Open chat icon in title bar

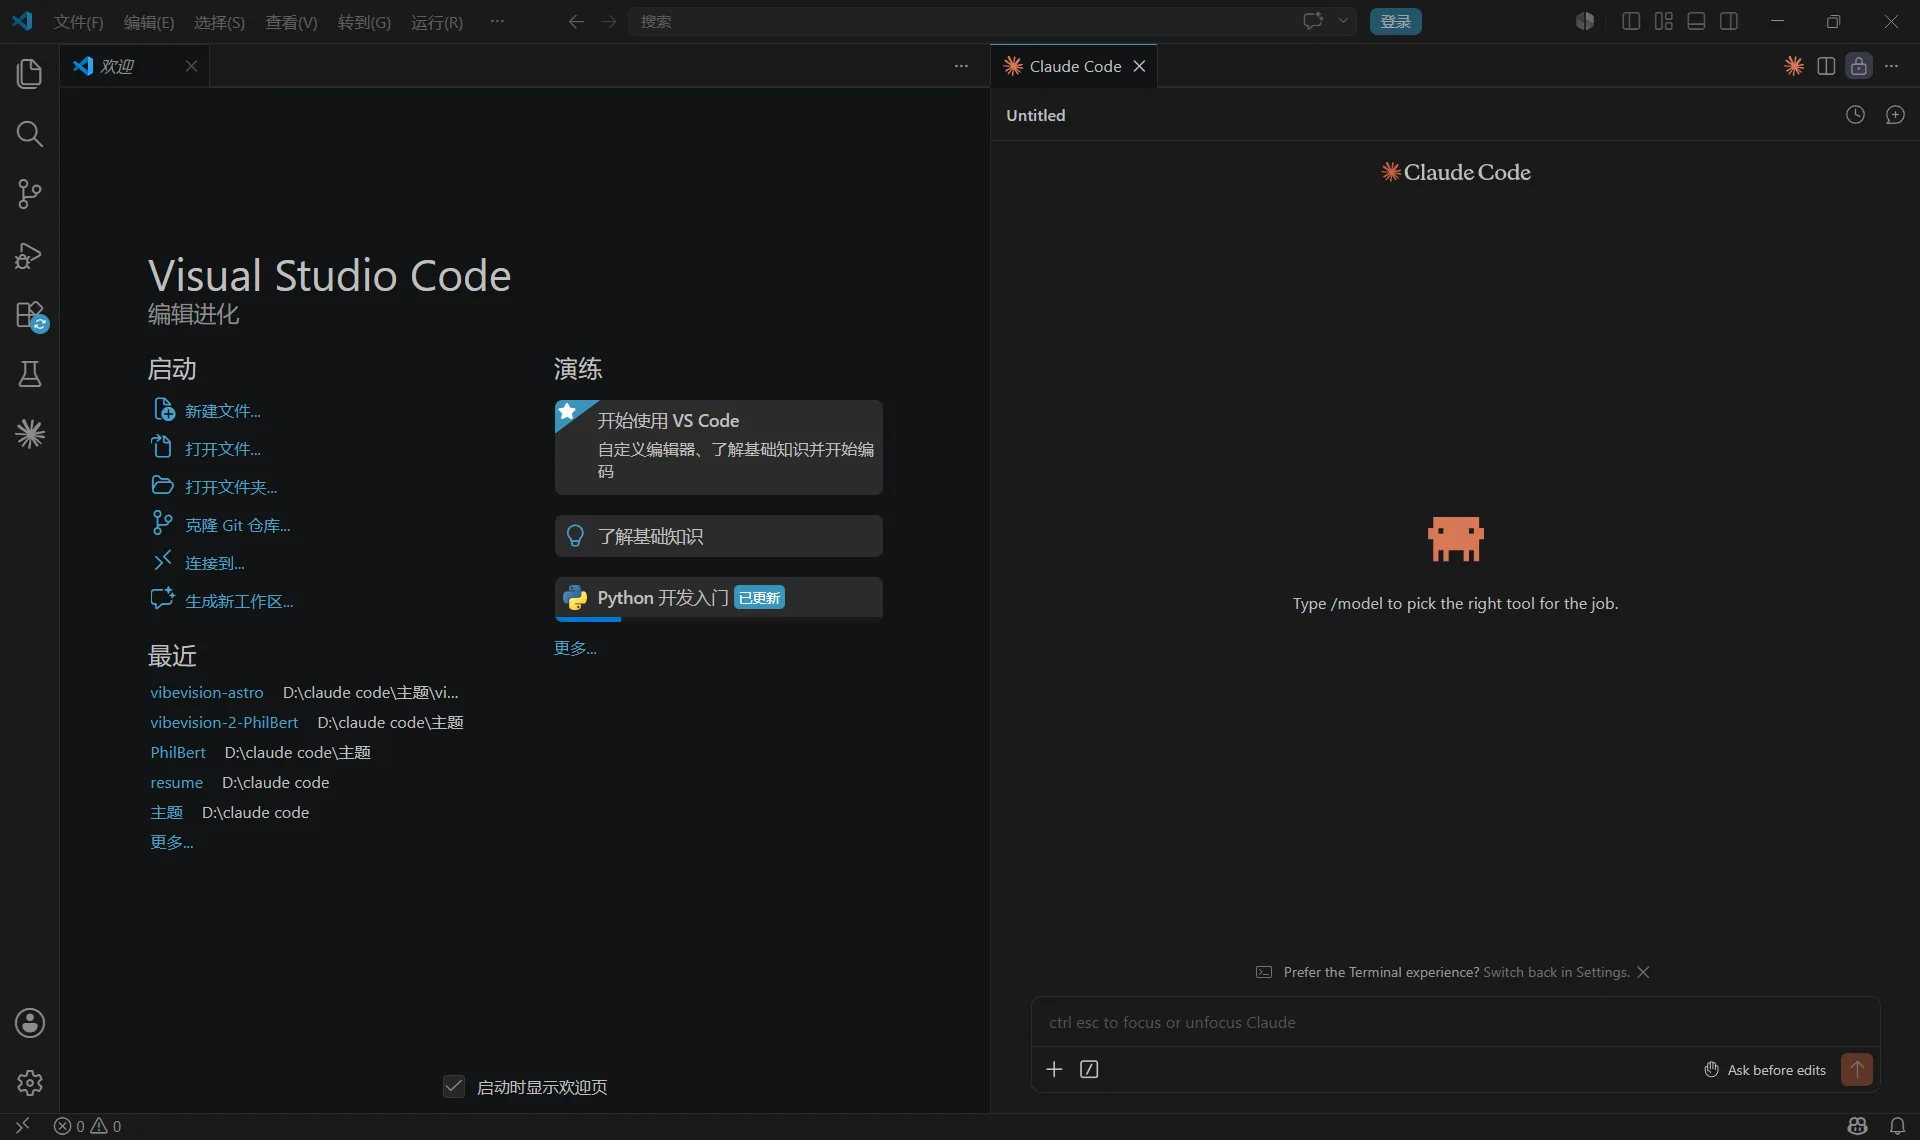coord(1313,21)
